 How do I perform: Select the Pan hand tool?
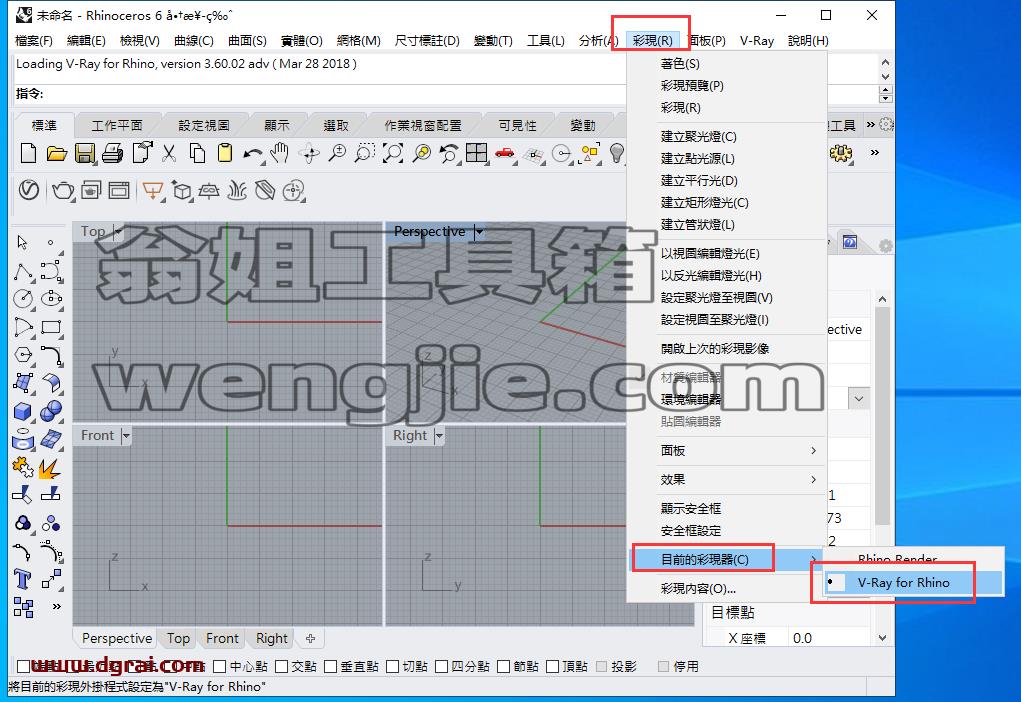(280, 154)
